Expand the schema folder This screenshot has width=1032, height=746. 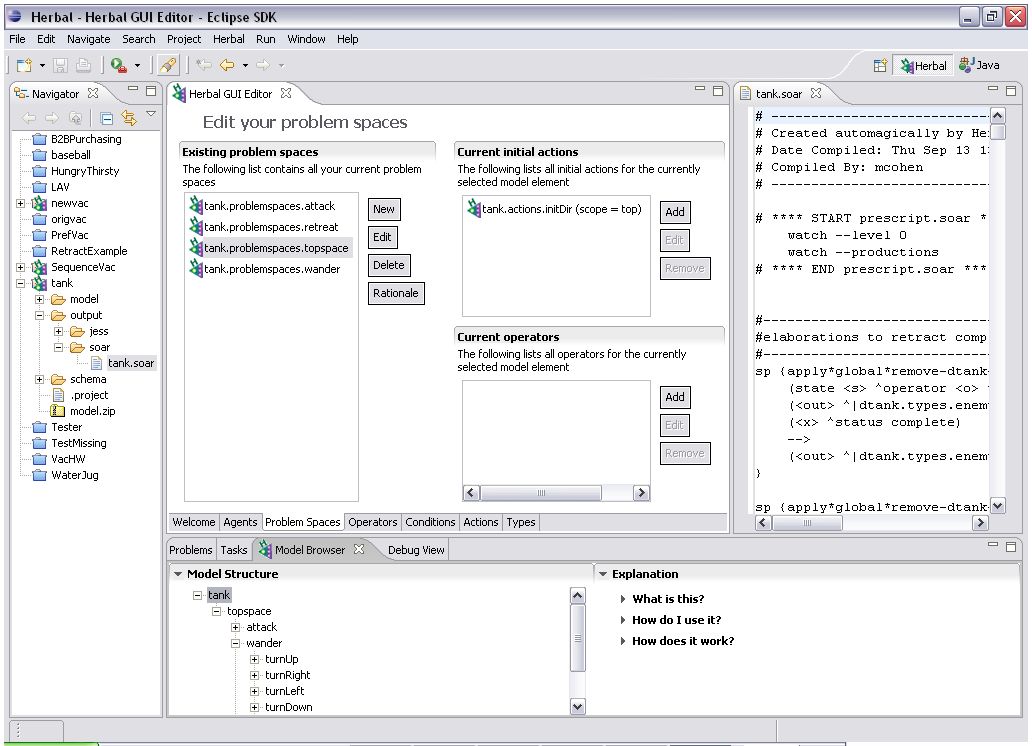[x=39, y=379]
